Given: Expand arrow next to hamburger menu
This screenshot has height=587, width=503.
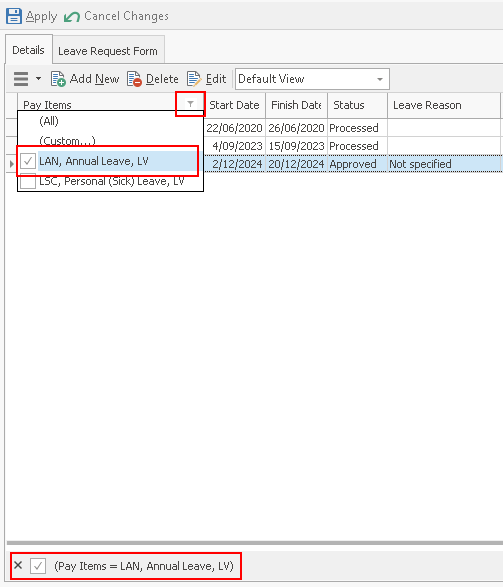Looking at the screenshot, I should coord(38,79).
